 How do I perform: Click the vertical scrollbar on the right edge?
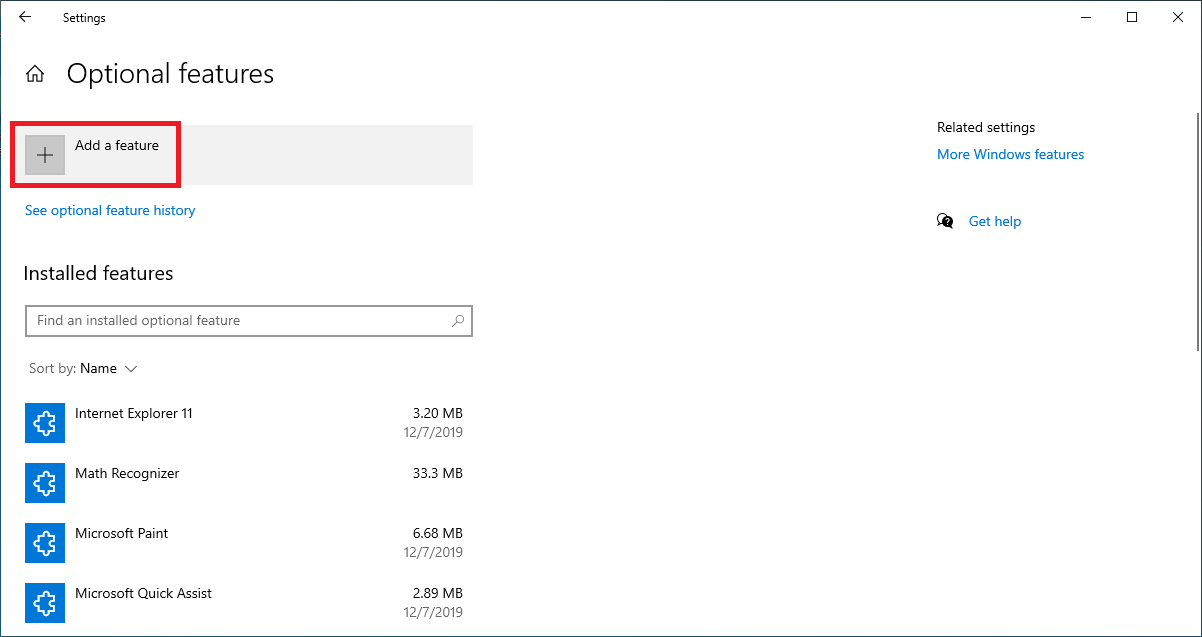[x=1196, y=200]
